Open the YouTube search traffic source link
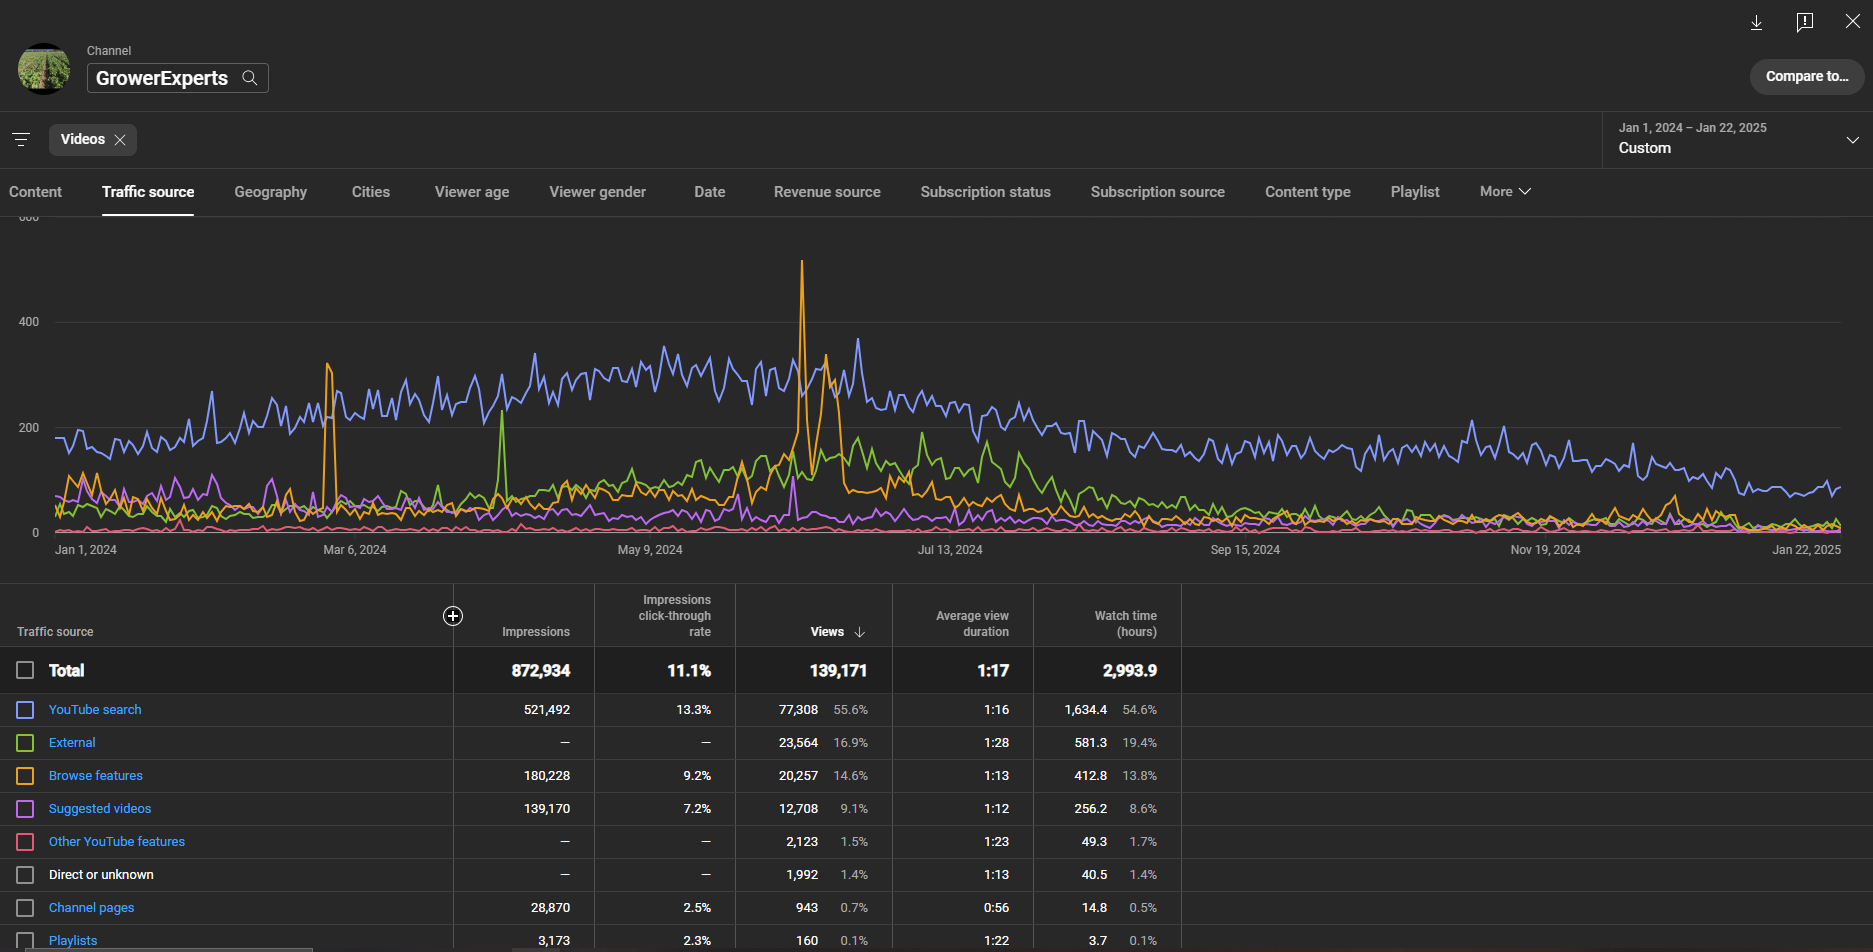Screen dimensions: 1873x952 click(95, 710)
